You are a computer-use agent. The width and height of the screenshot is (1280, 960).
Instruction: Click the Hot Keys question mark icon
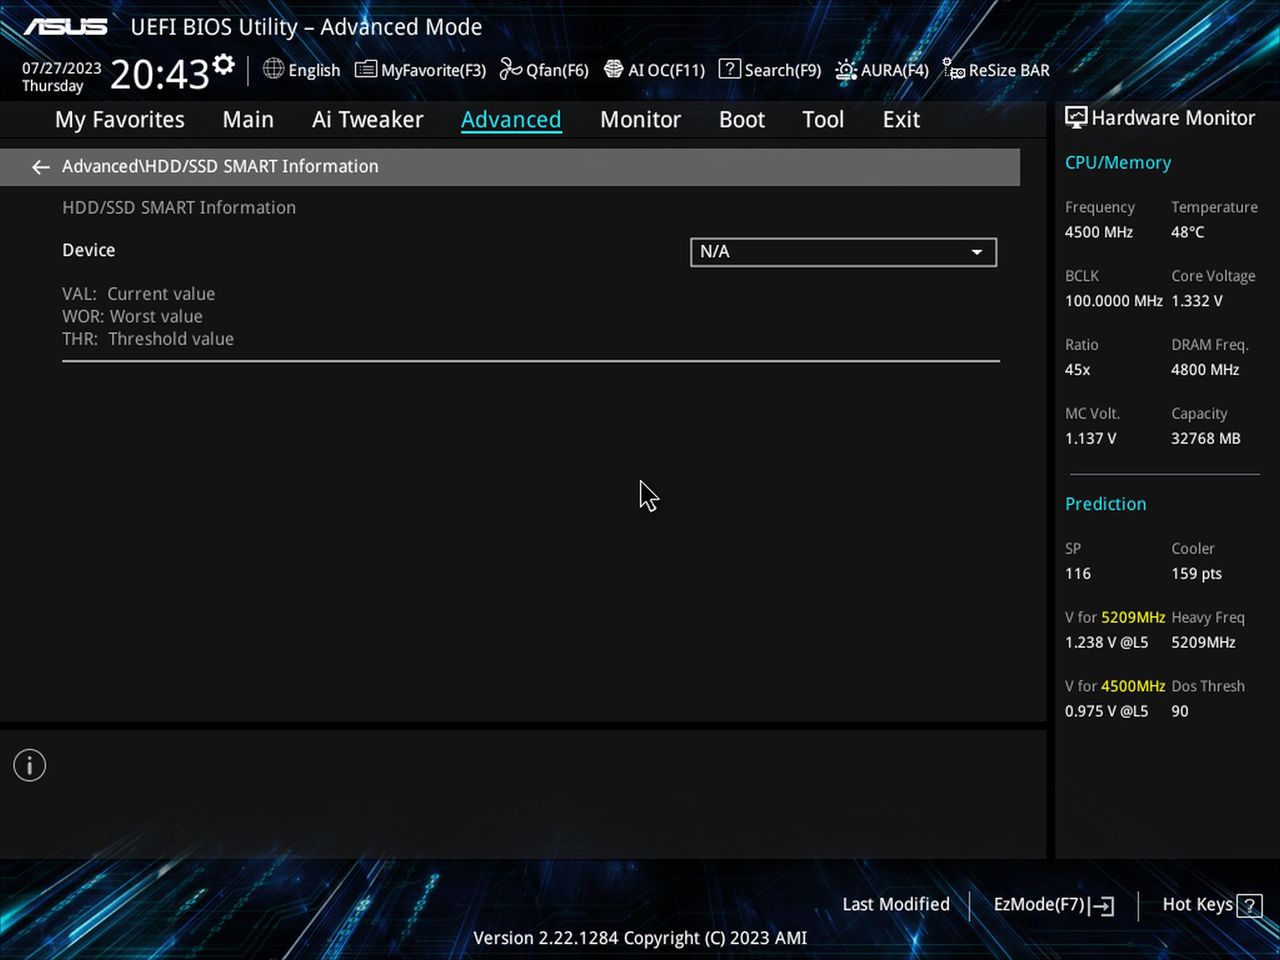pos(1249,906)
